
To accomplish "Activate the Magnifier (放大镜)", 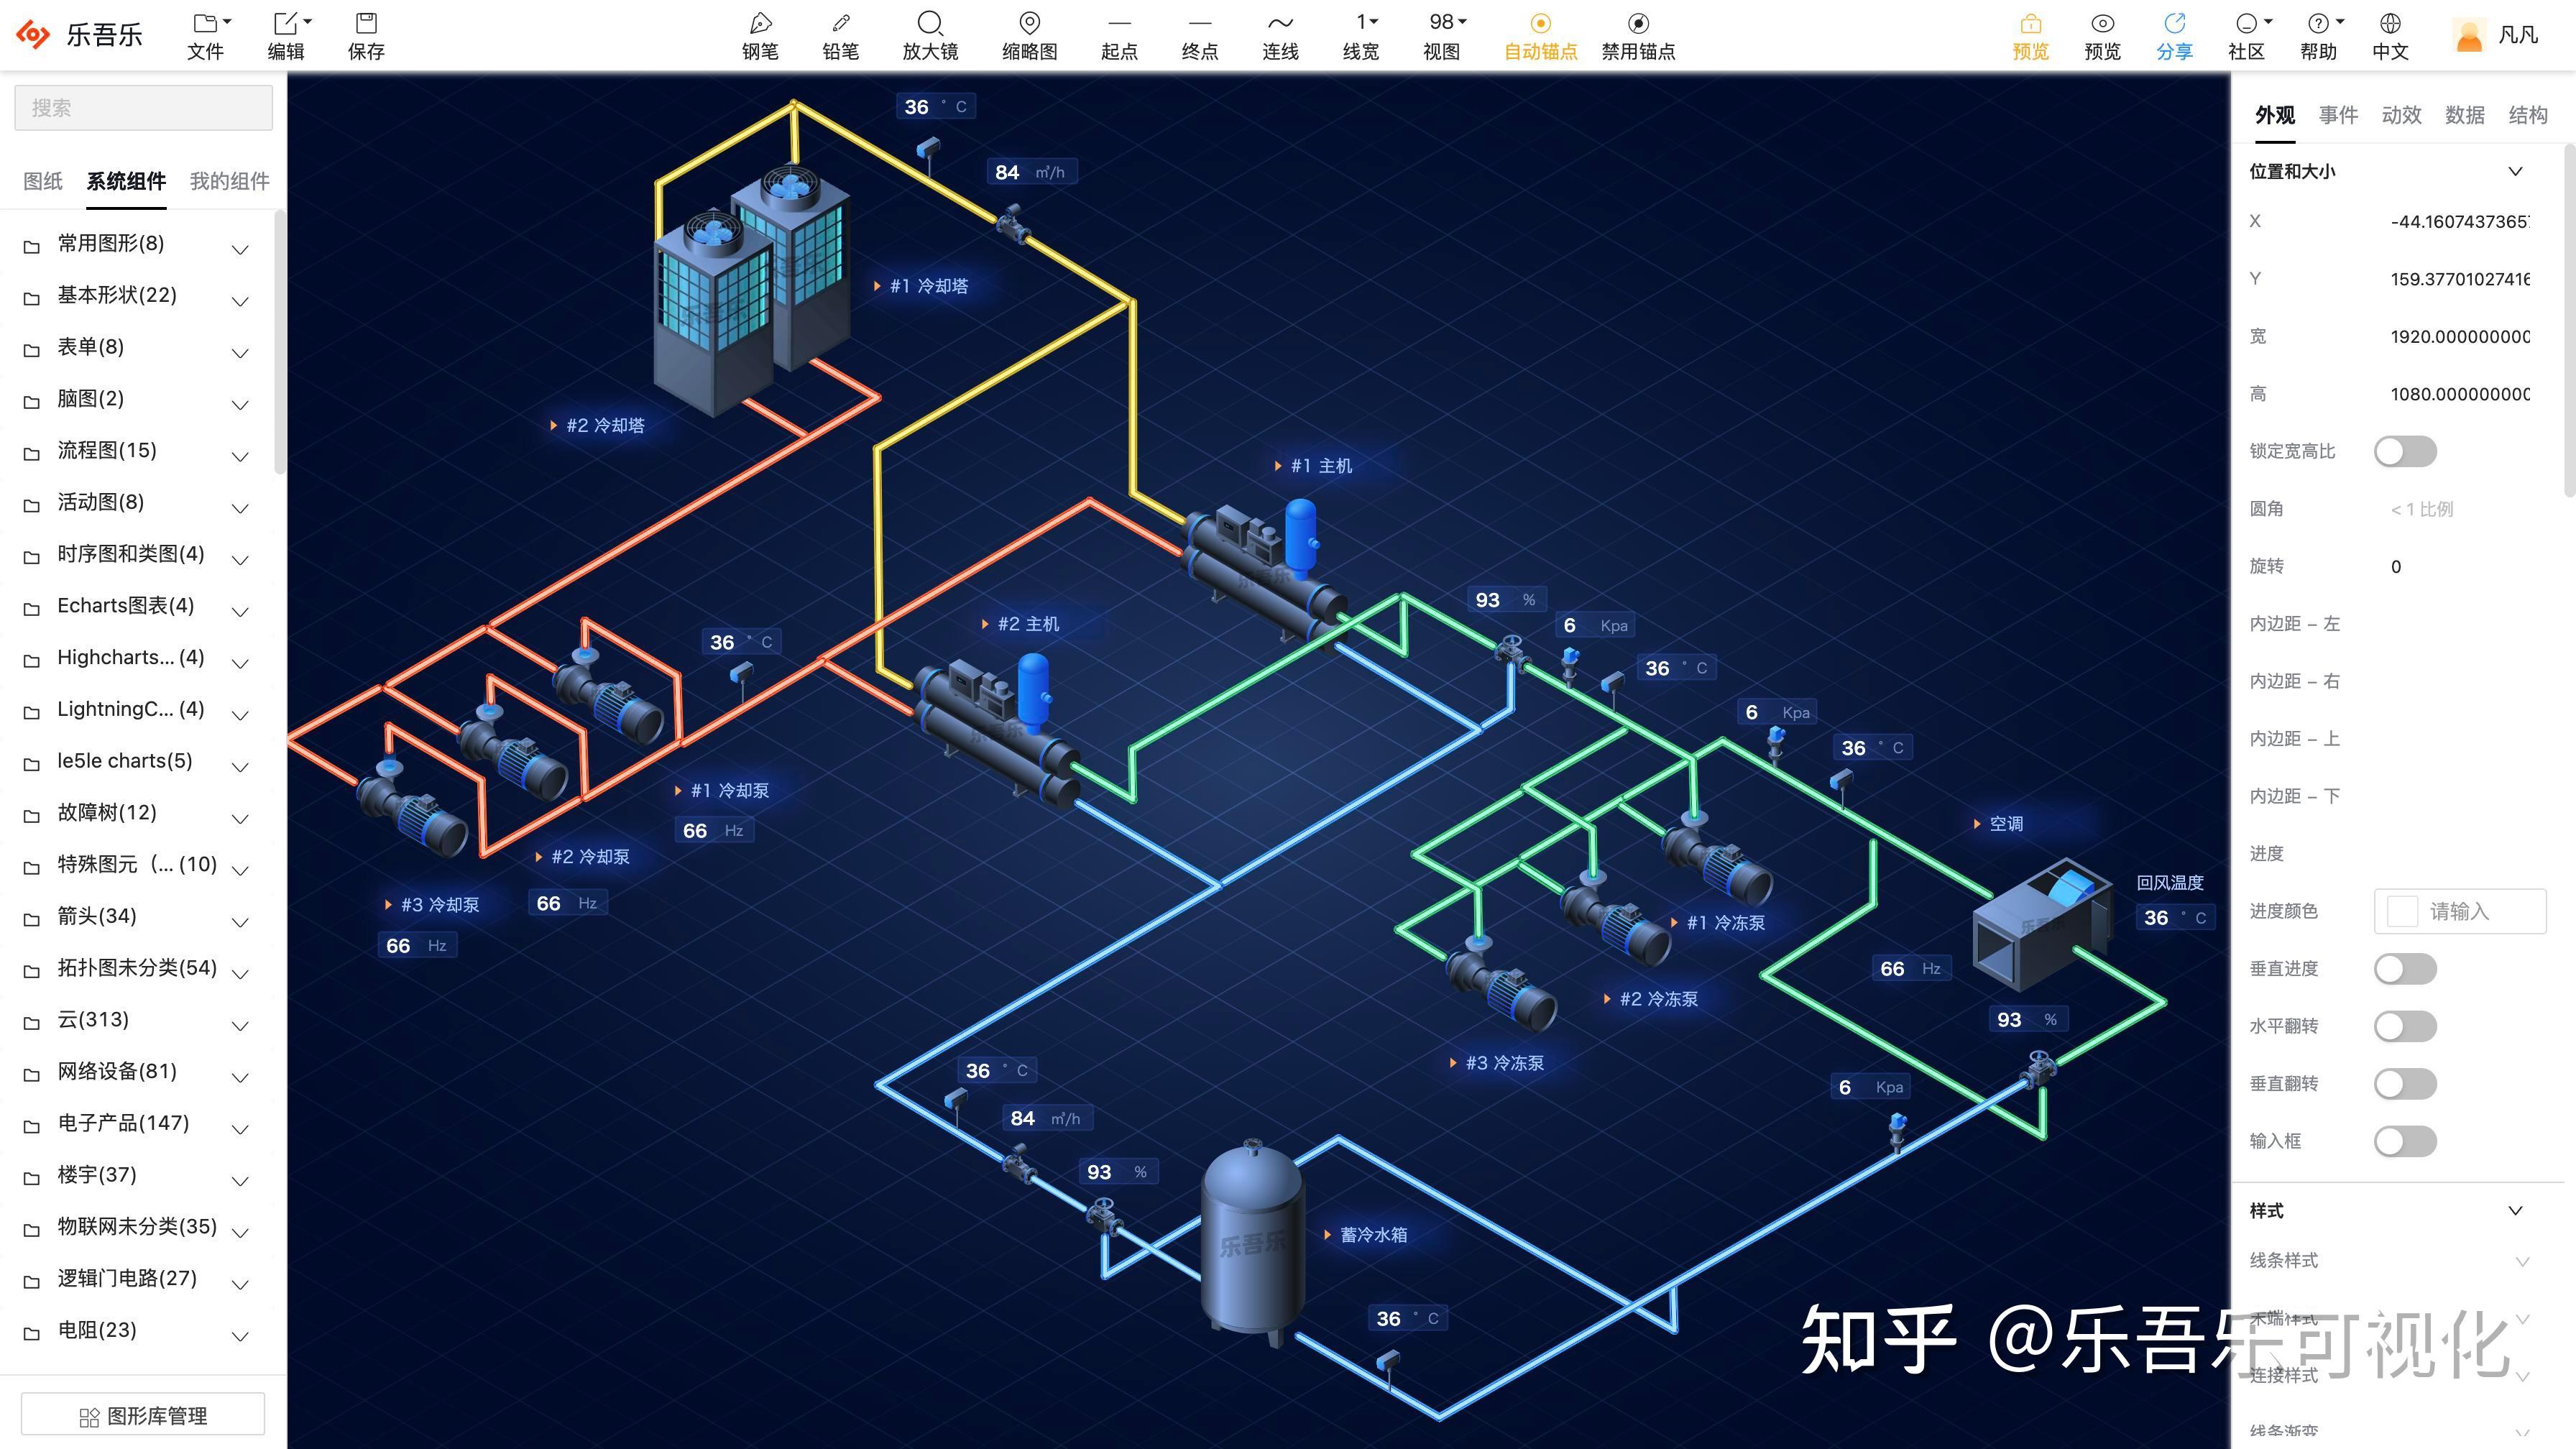I will coord(929,33).
